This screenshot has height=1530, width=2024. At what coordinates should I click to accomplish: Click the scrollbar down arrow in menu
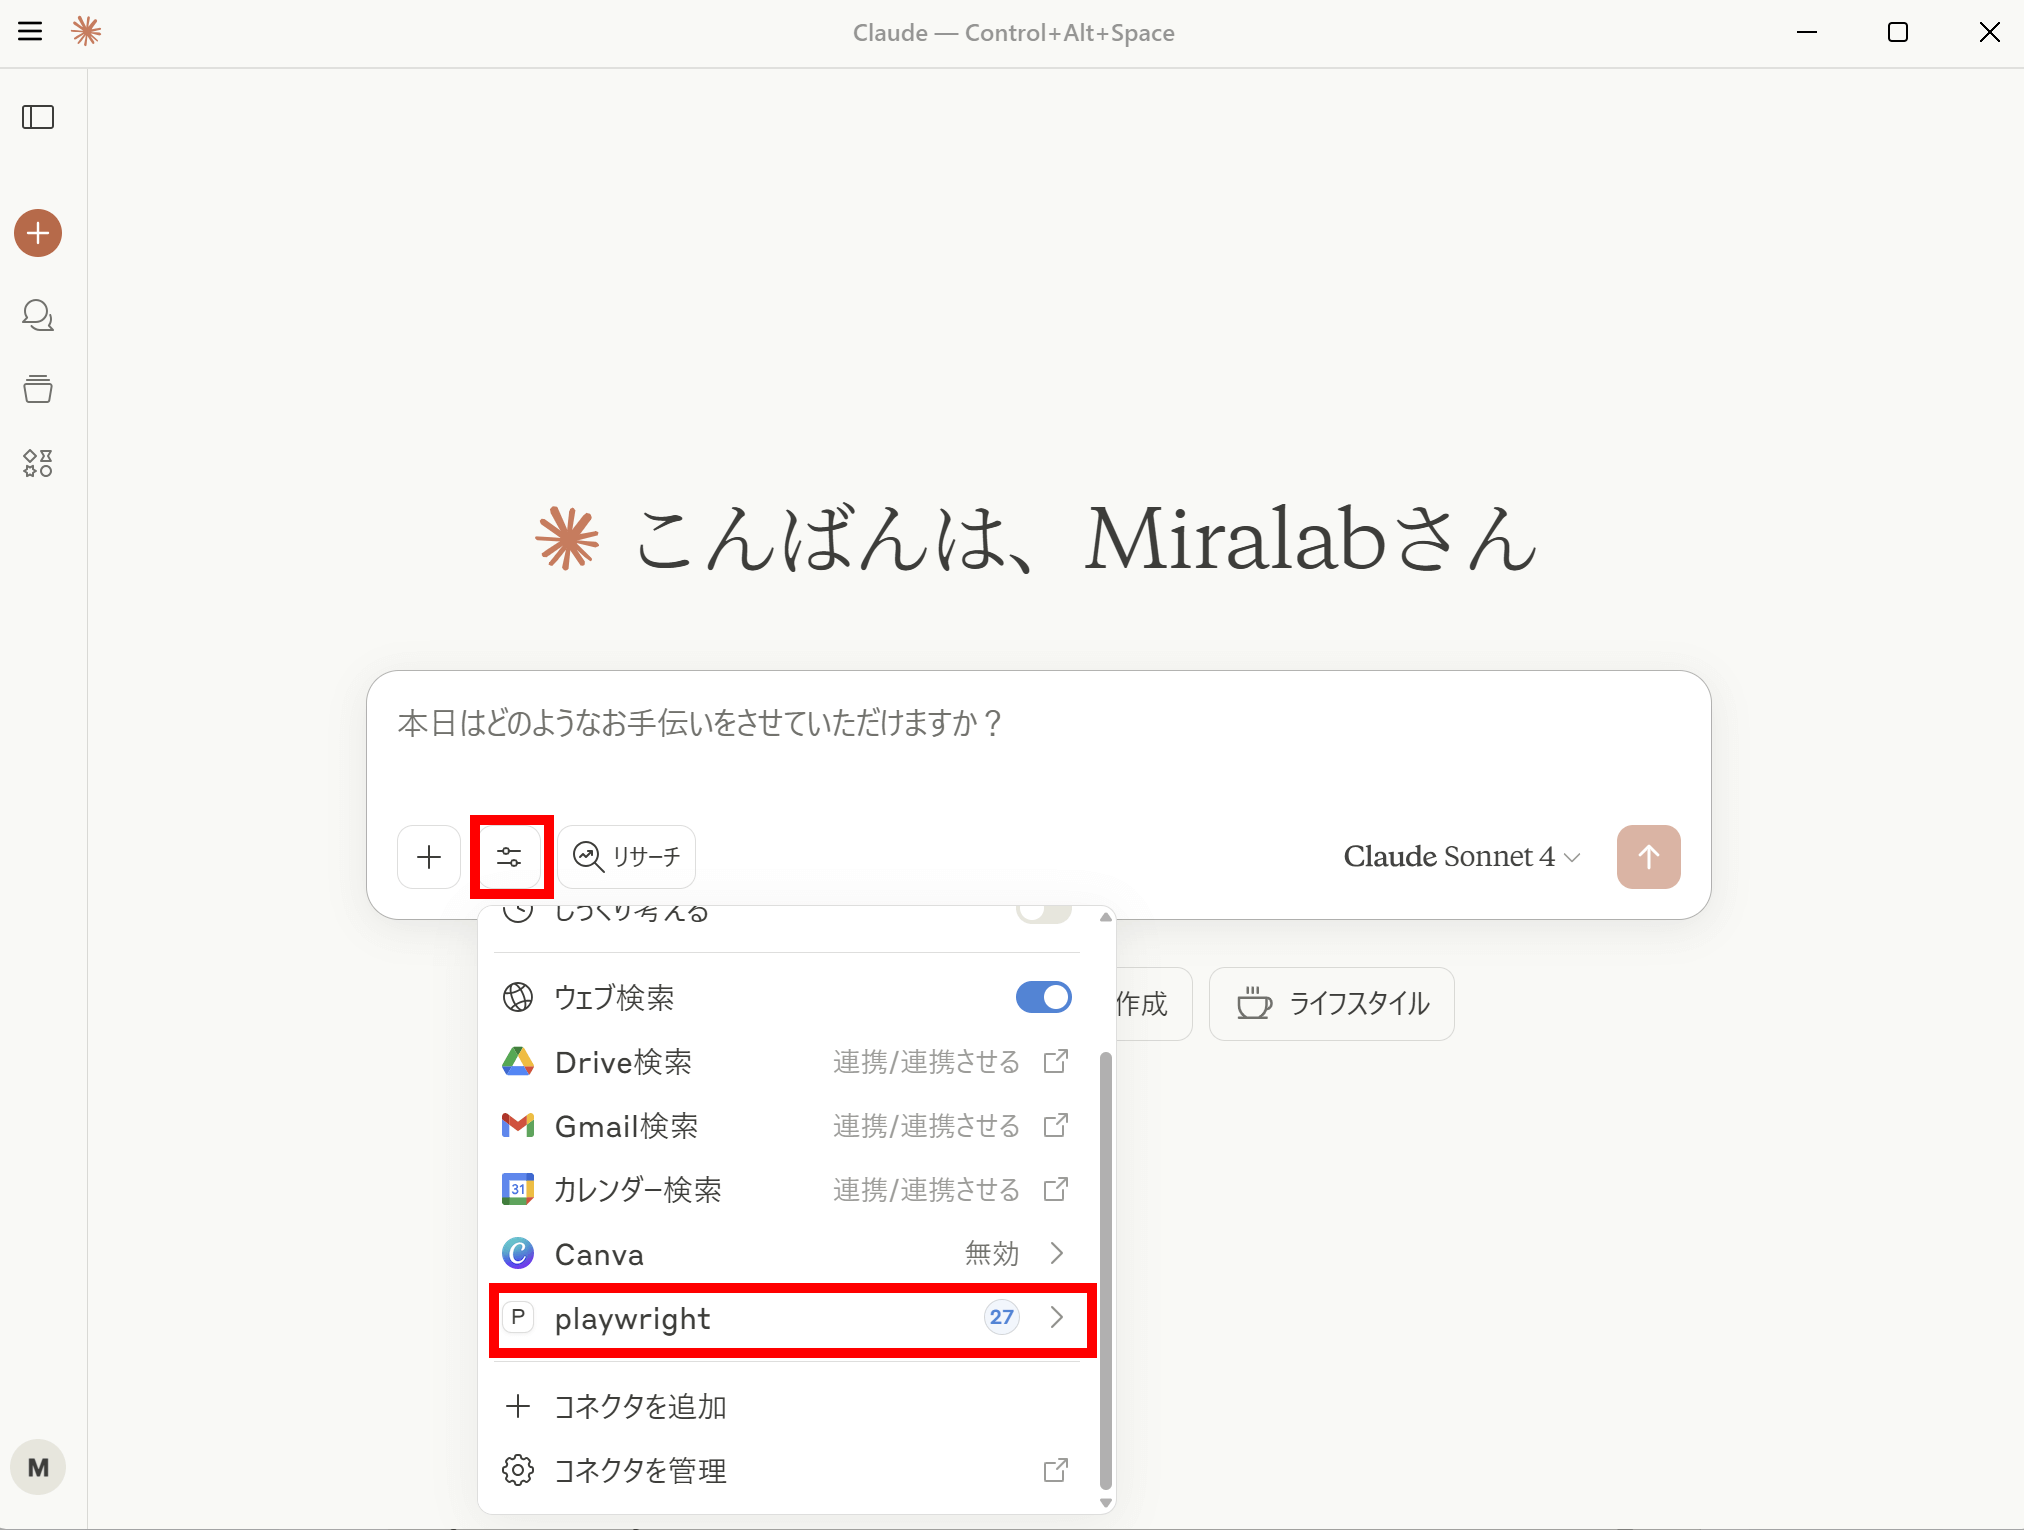coord(1105,1502)
